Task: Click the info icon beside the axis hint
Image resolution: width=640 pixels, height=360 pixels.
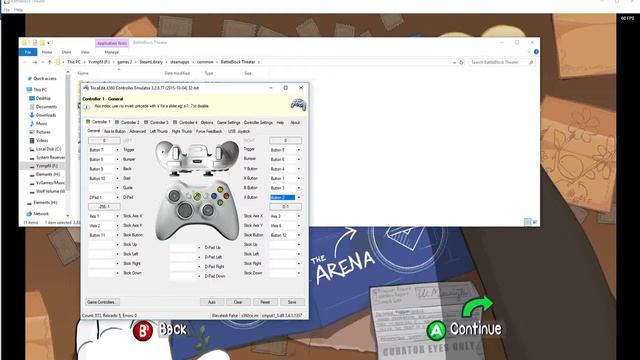Action: click(x=87, y=107)
